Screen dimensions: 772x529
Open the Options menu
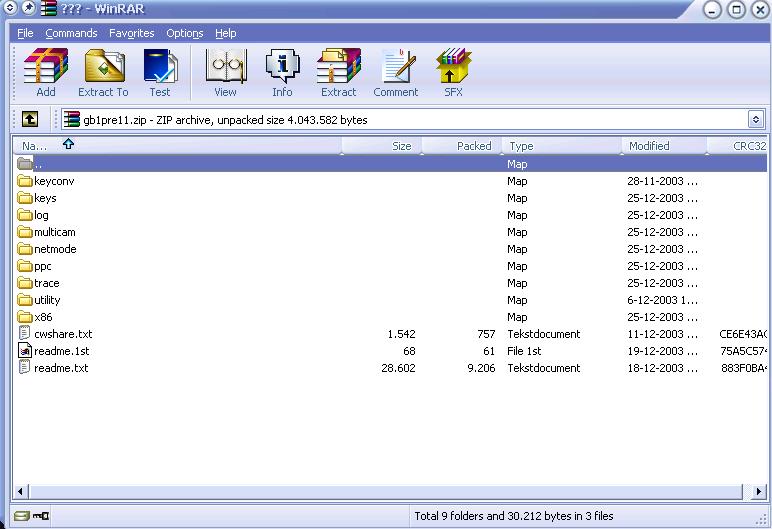(x=185, y=33)
